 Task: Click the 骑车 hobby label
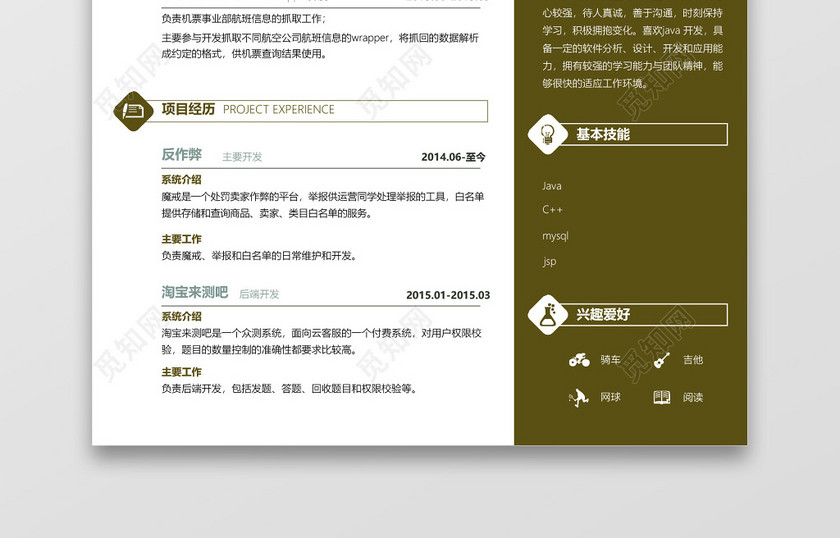tap(610, 360)
